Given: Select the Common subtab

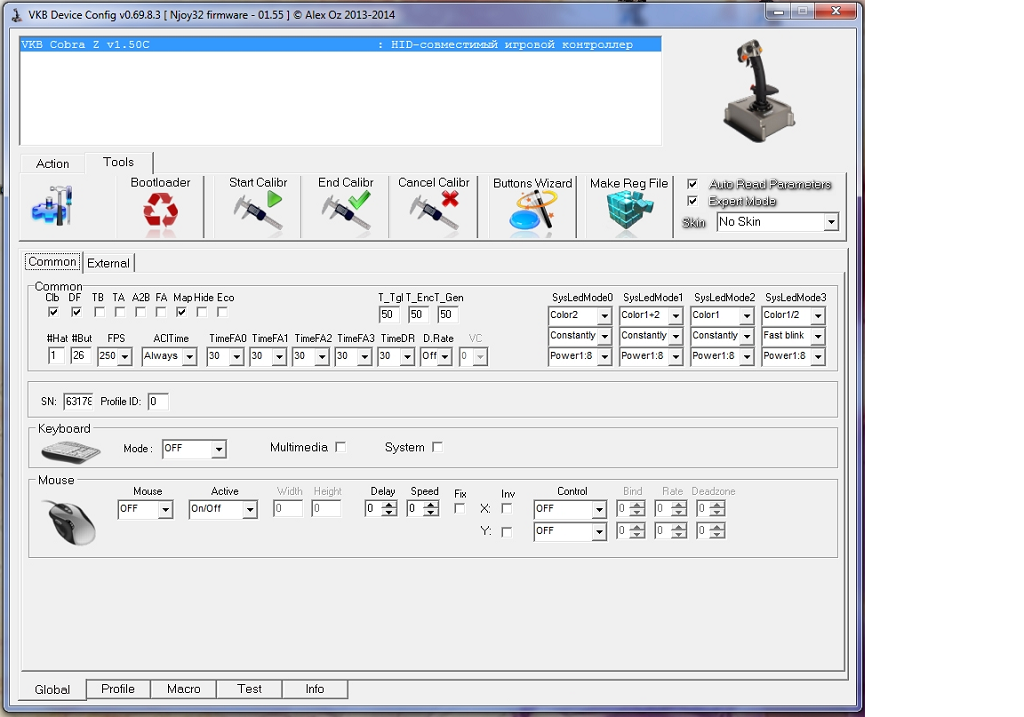Looking at the screenshot, I should (52, 262).
